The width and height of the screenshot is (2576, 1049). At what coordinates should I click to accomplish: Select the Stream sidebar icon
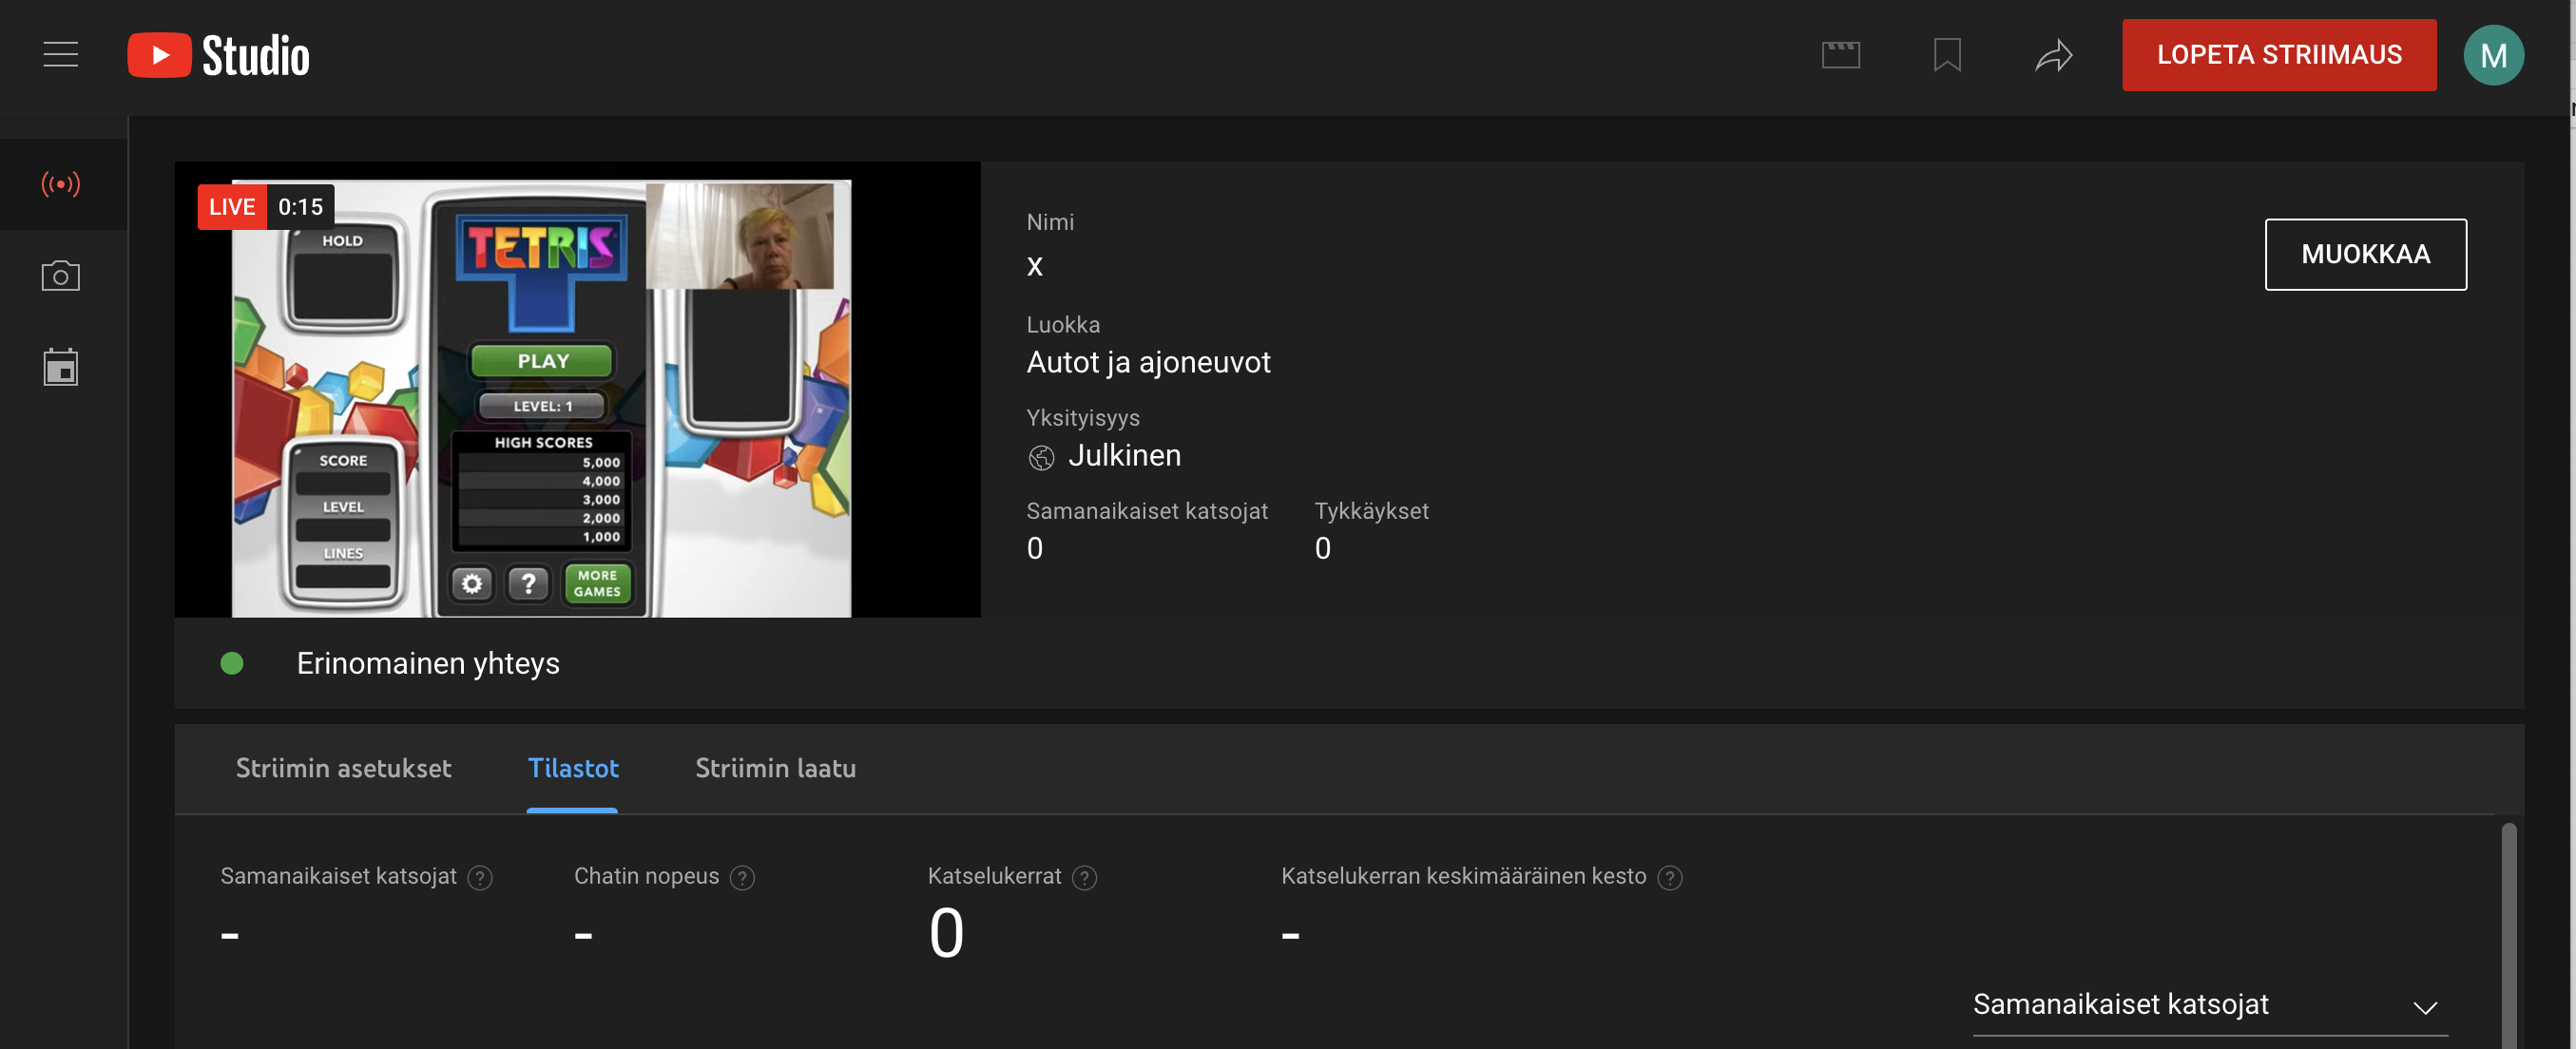pyautogui.click(x=60, y=184)
